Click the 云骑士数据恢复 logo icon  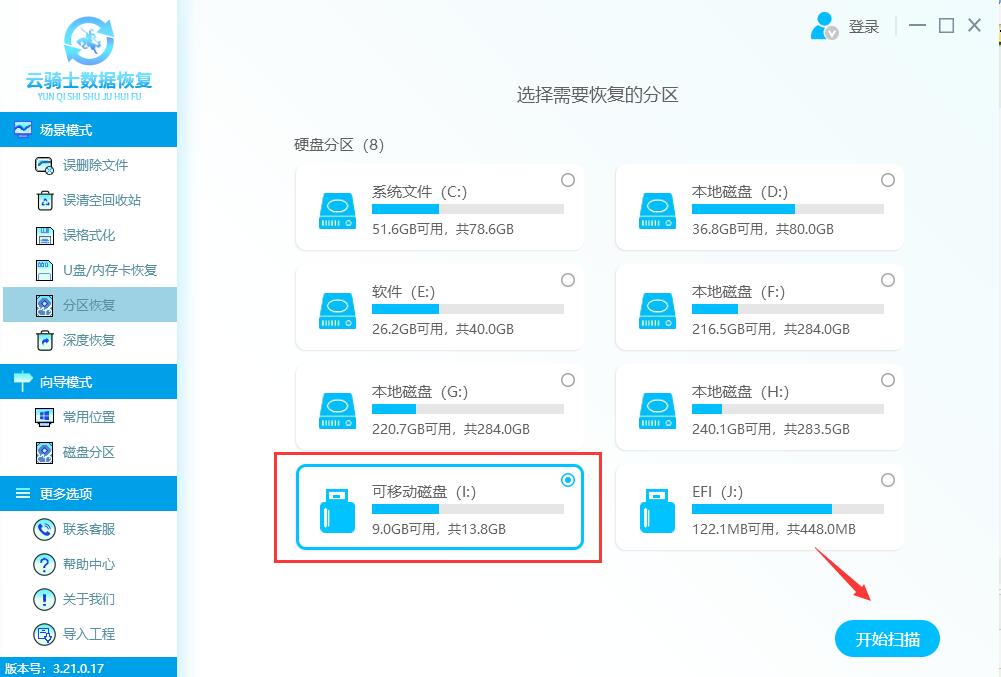coord(89,40)
